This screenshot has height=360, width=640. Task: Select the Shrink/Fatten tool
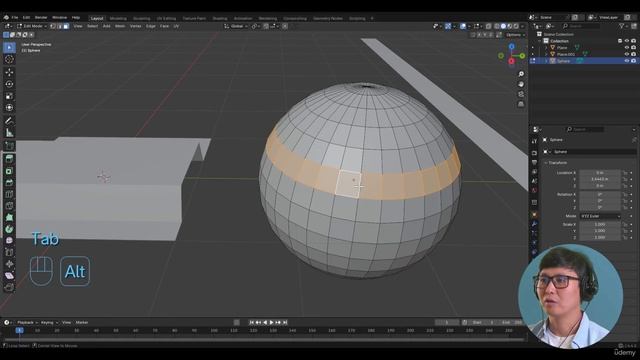pos(9,264)
